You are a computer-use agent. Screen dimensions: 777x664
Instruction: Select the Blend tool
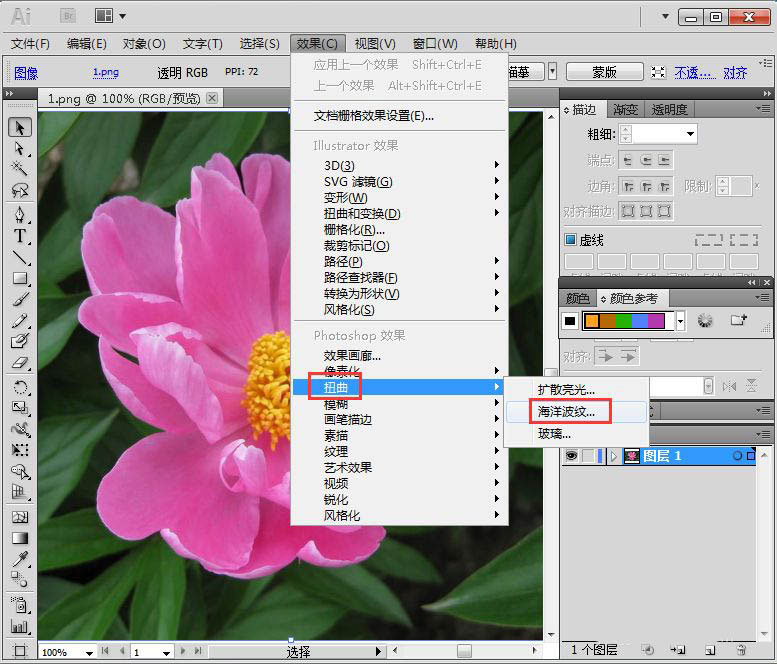20,580
